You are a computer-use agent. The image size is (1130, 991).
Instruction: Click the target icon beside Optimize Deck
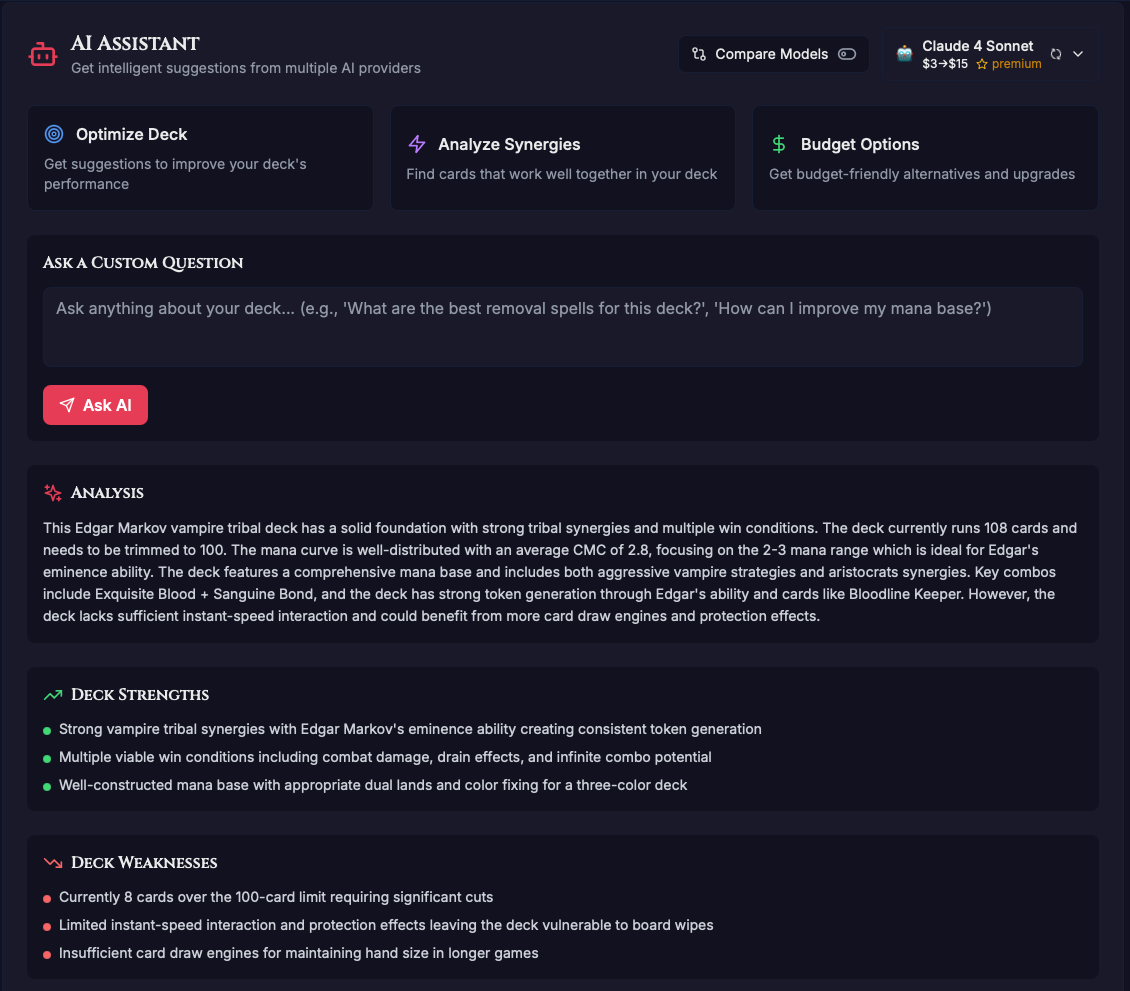point(54,134)
